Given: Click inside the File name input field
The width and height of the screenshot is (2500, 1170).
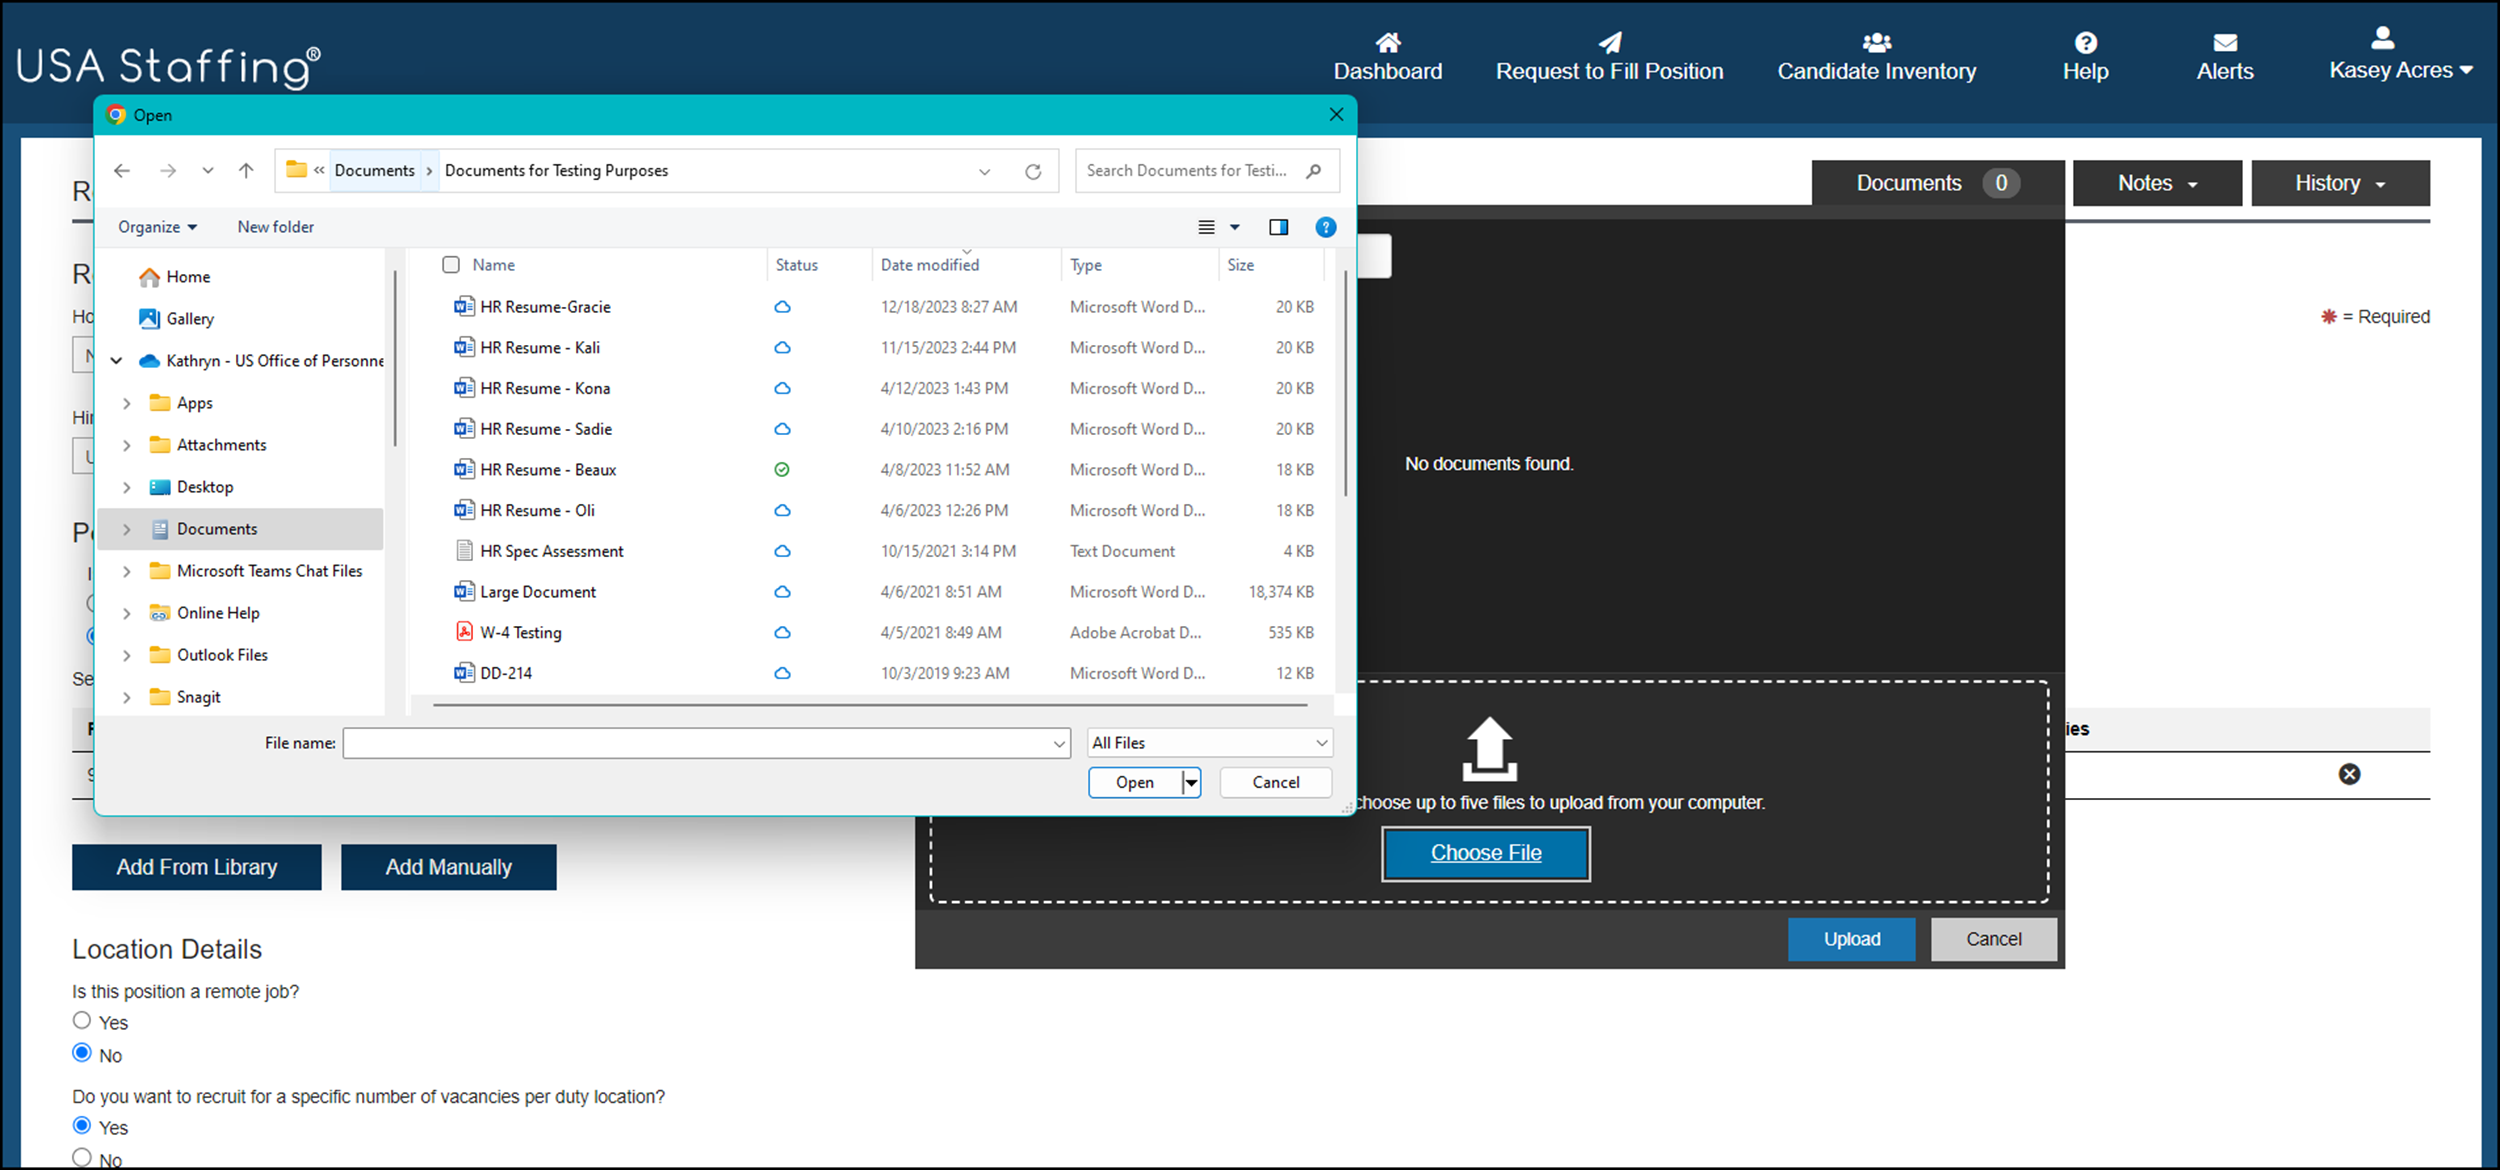Looking at the screenshot, I should (x=700, y=742).
